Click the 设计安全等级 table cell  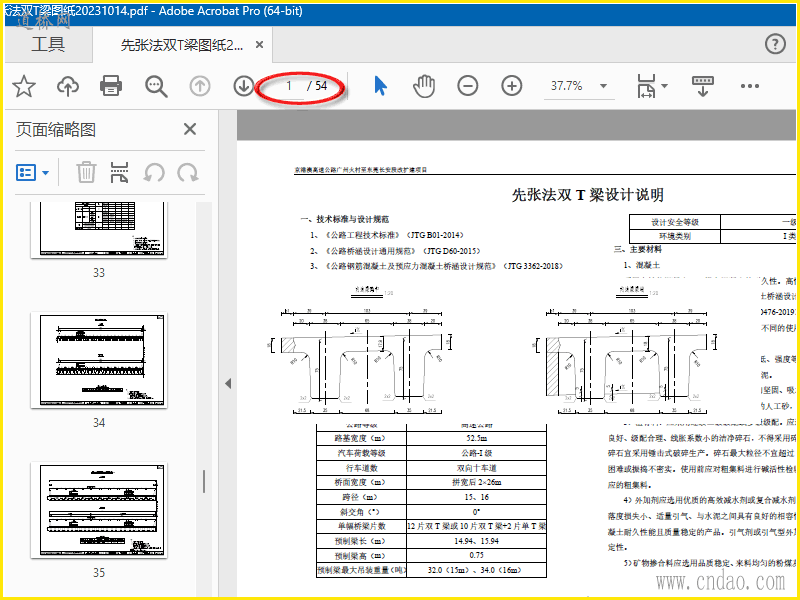674,222
